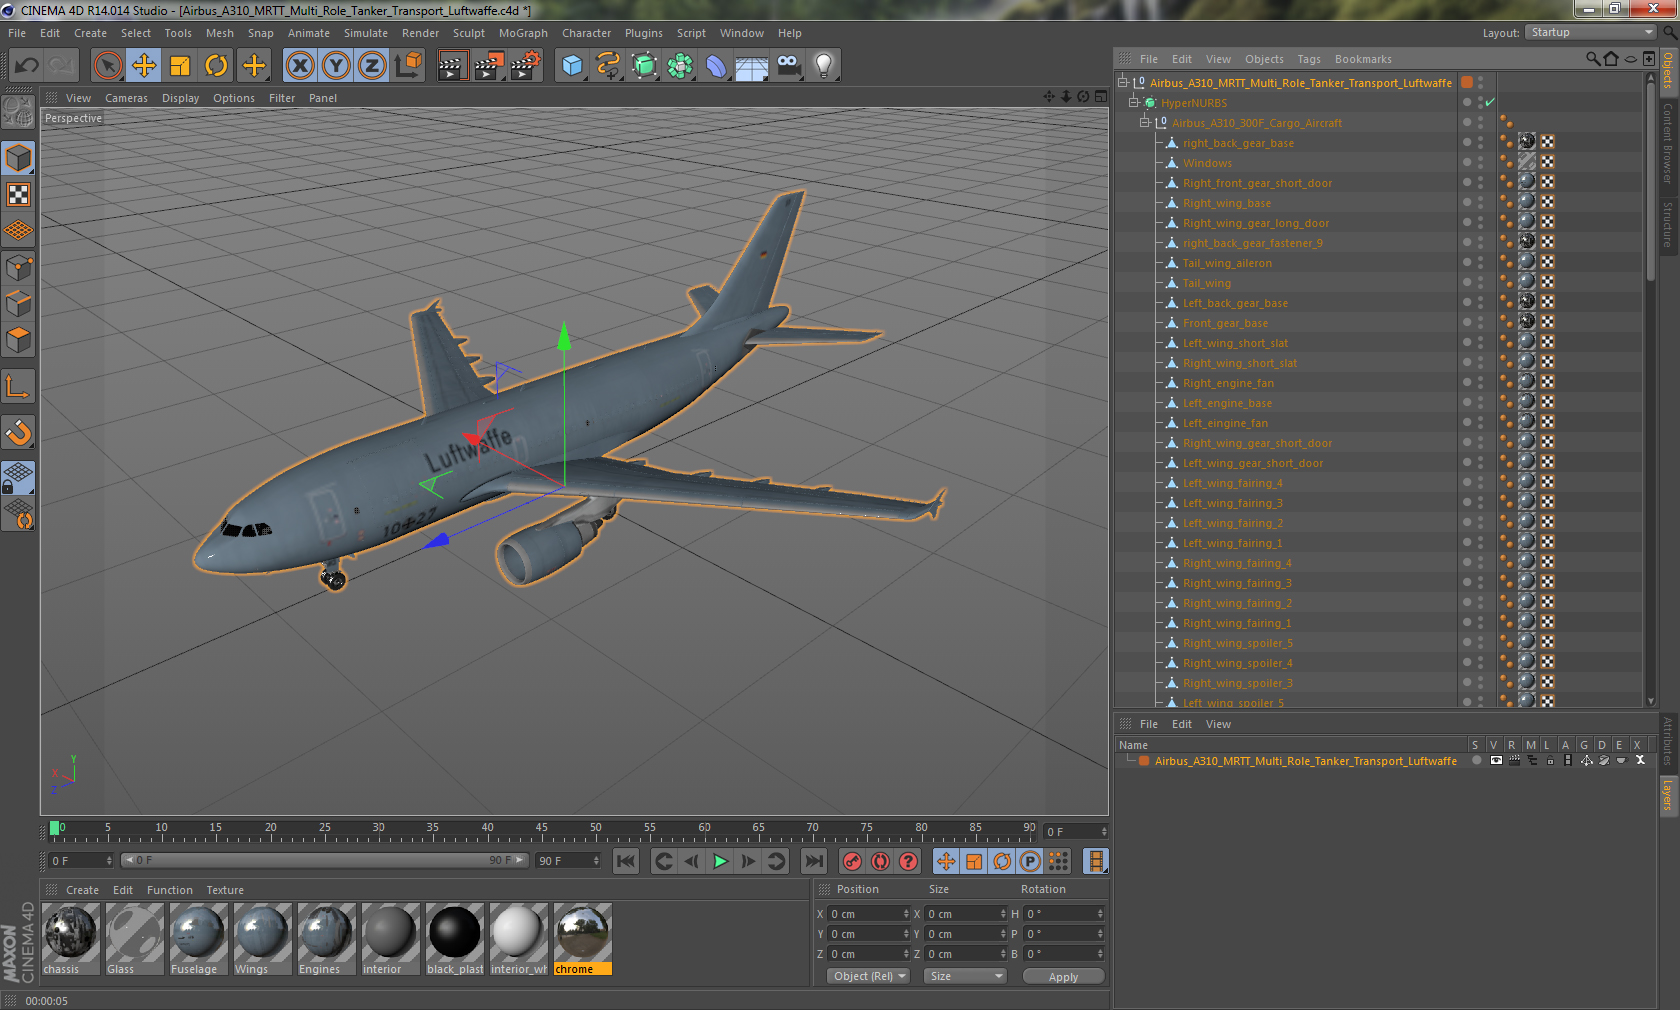Collapse the Airbus_A310_MRTT root object
This screenshot has height=1010, width=1680.
(1124, 82)
